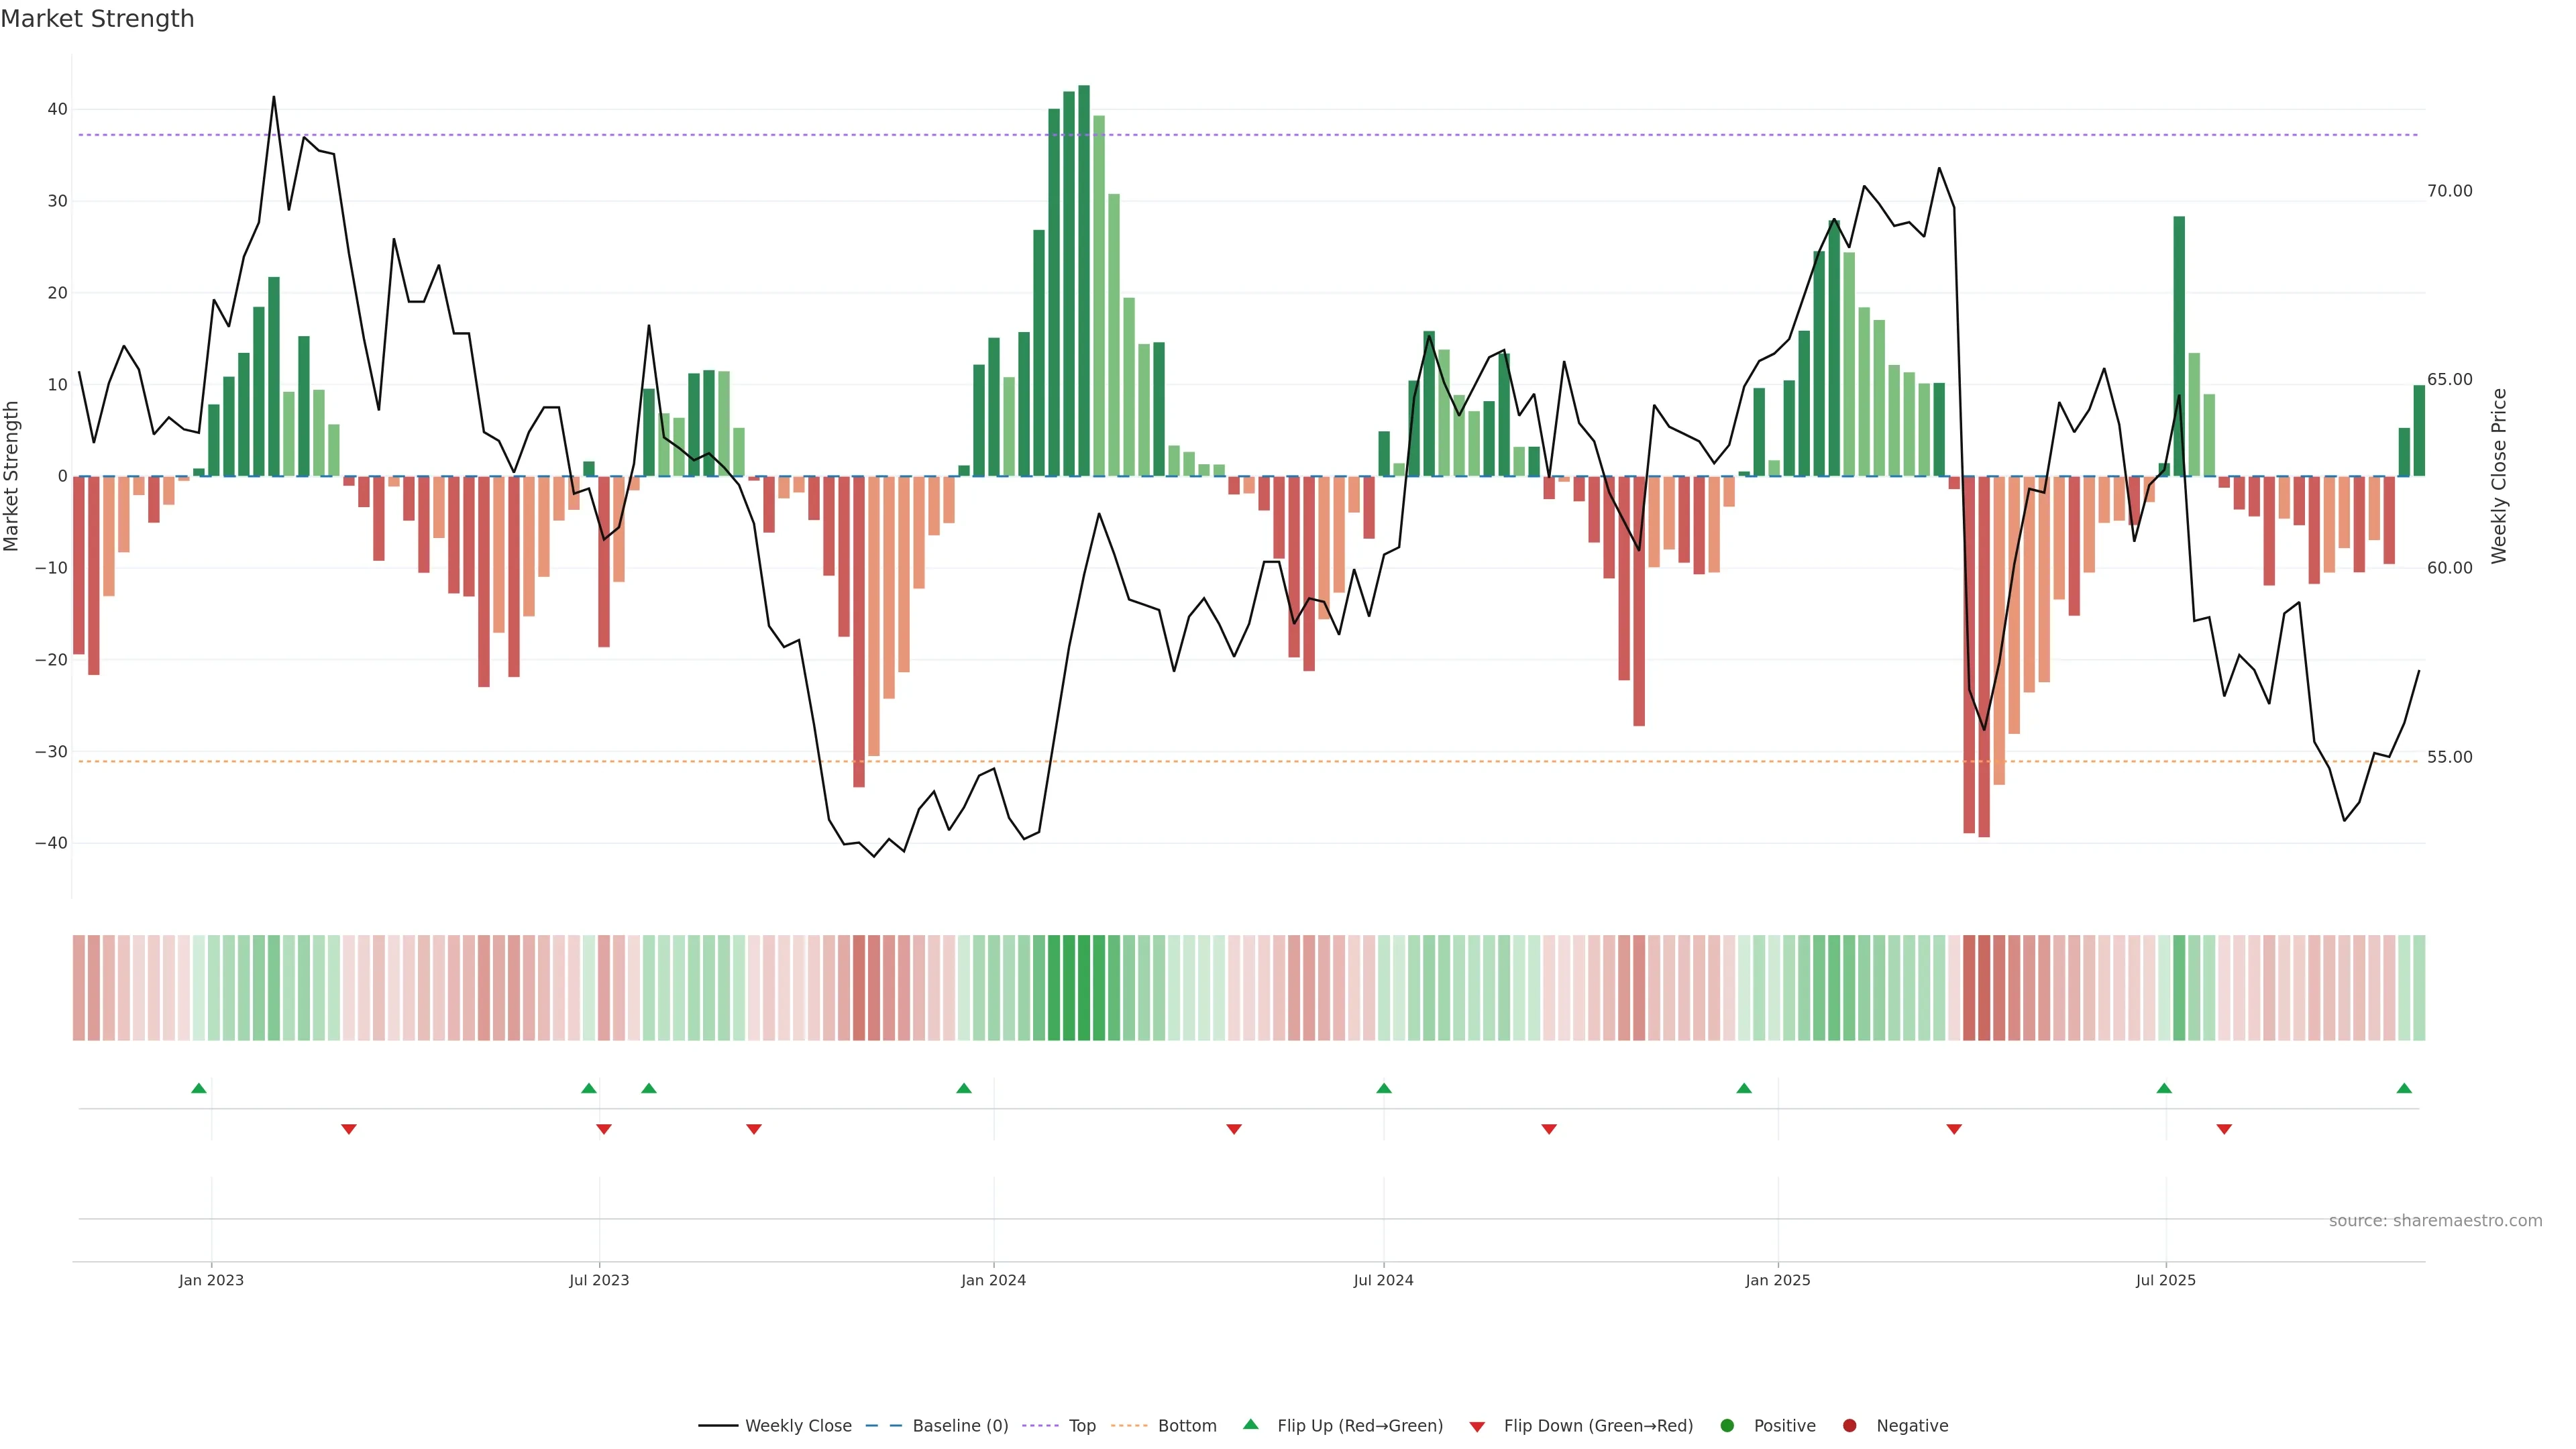Hide the Top threshold legend item
The image size is (2576, 1449).
[1081, 1426]
